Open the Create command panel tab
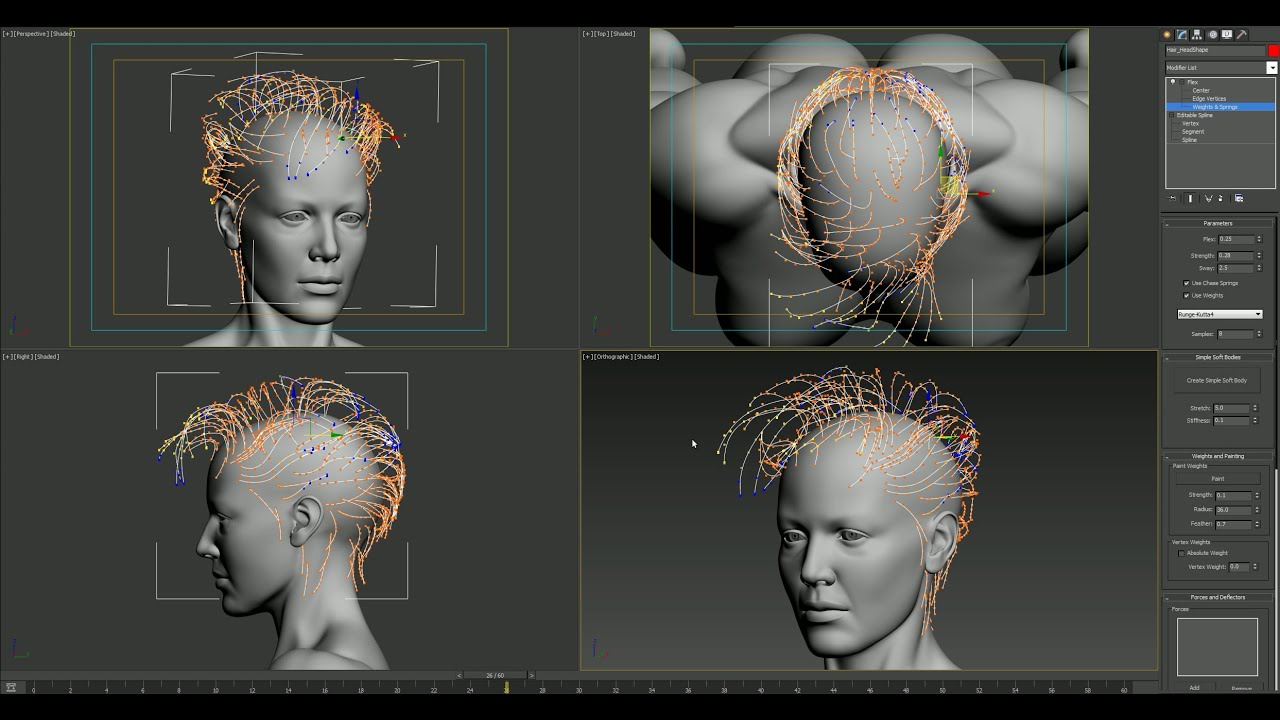Viewport: 1280px width, 720px height. click(x=1167, y=34)
